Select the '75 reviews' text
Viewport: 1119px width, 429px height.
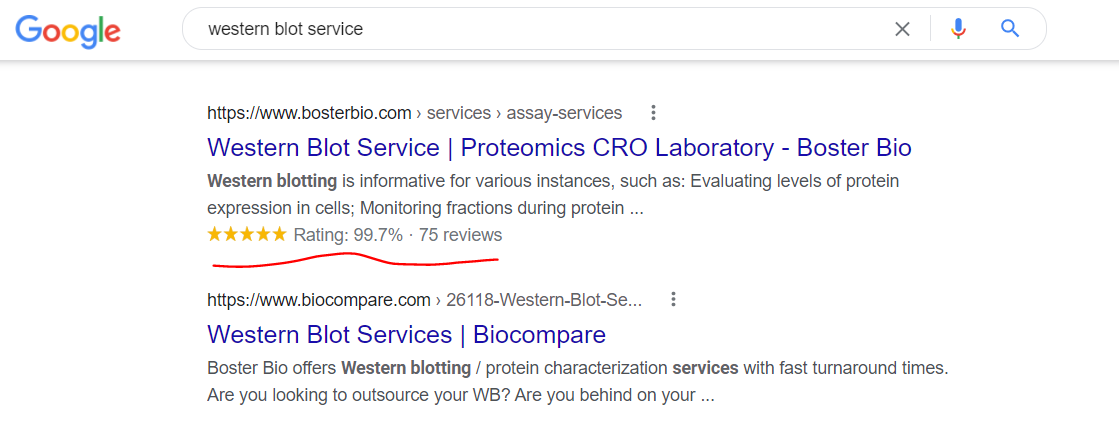[460, 235]
